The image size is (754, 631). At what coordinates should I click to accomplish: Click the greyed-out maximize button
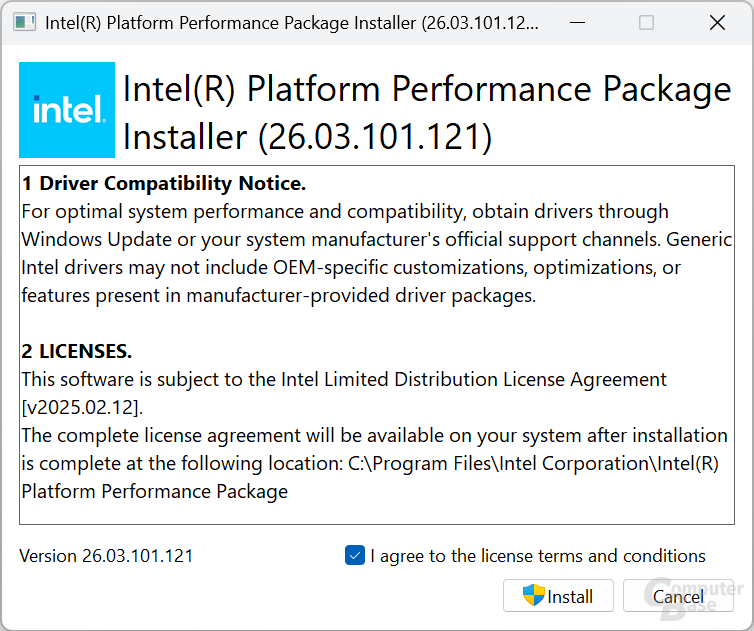click(x=646, y=23)
